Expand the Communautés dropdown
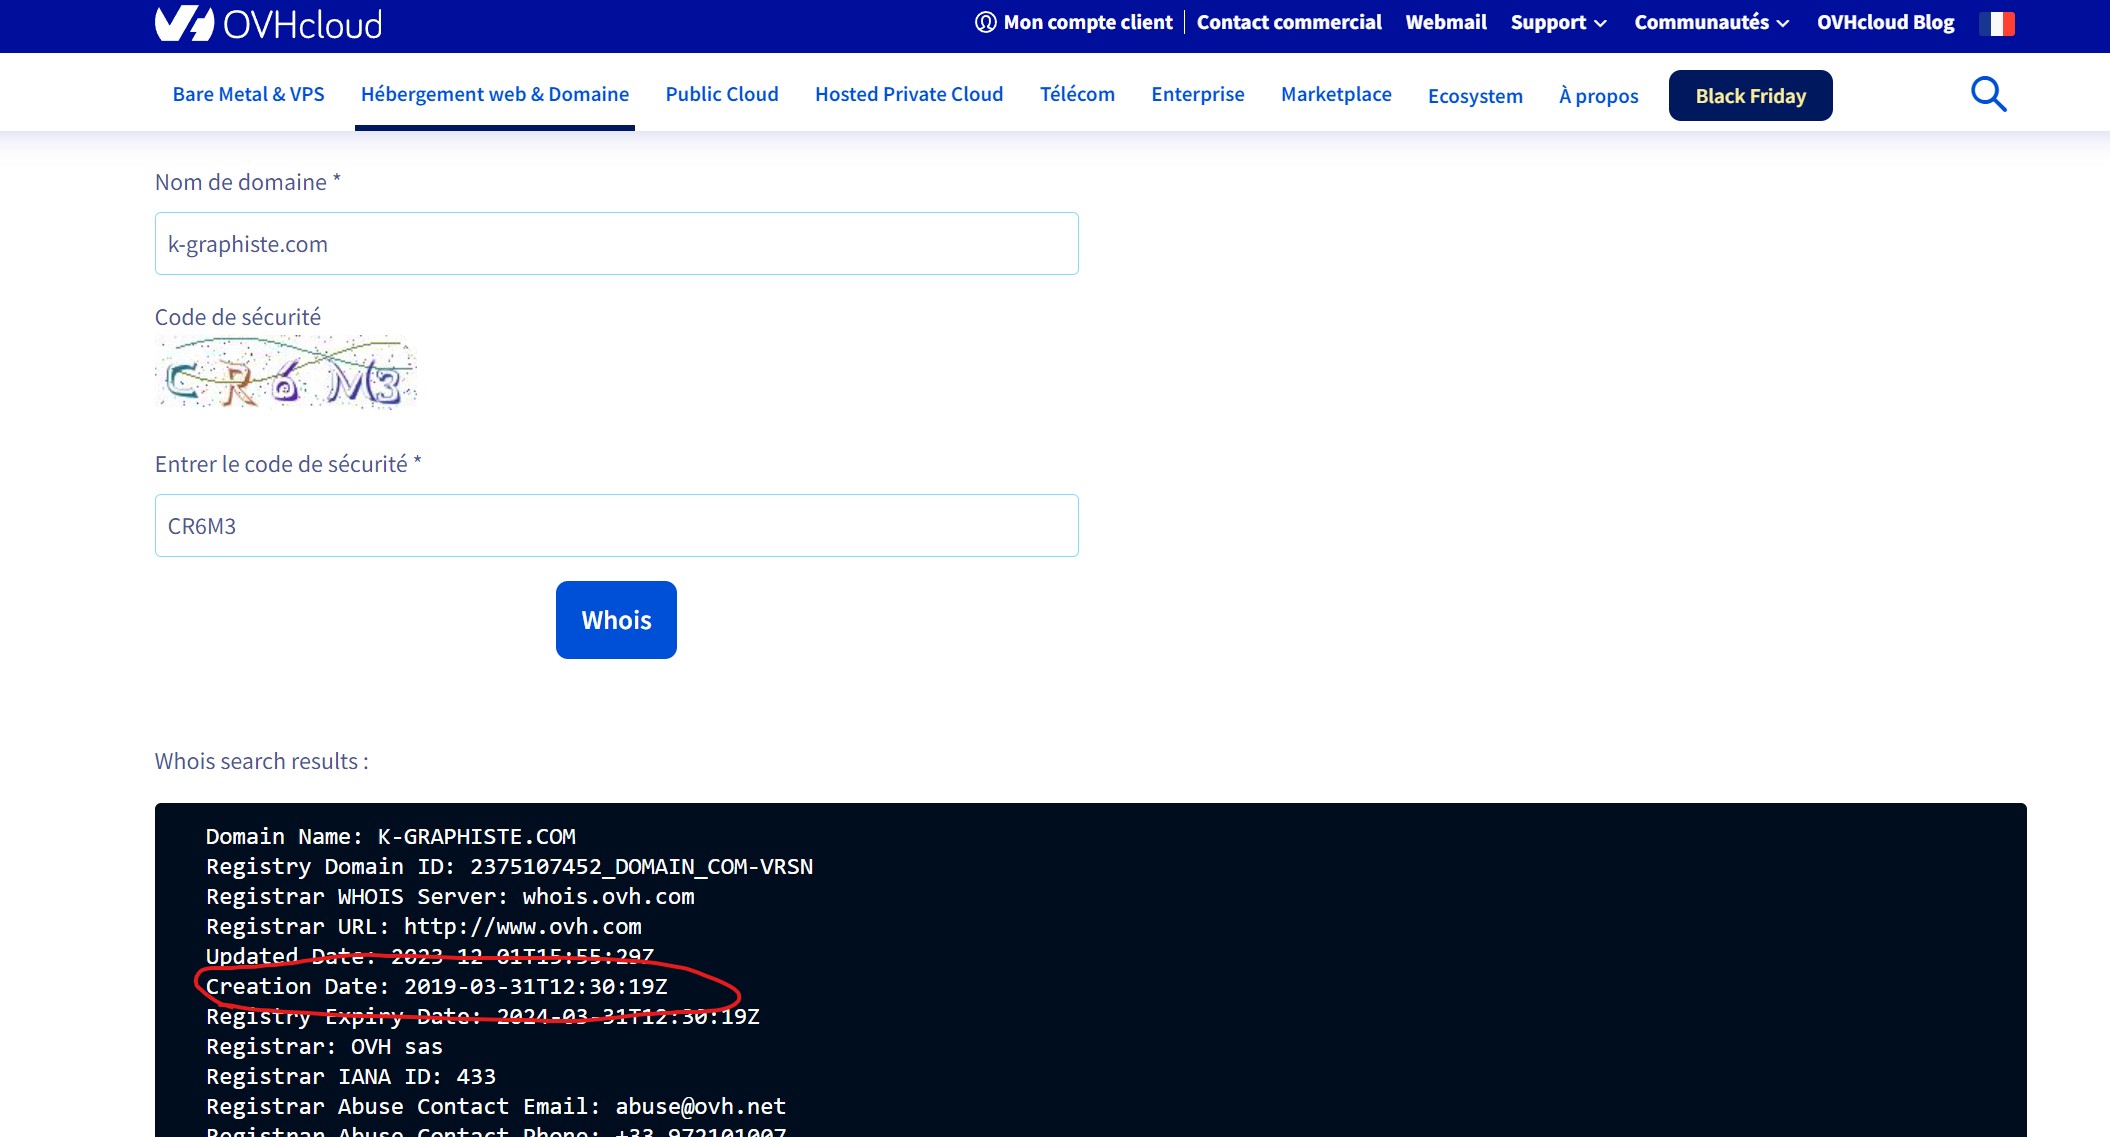Viewport: 2110px width, 1137px height. [1711, 22]
